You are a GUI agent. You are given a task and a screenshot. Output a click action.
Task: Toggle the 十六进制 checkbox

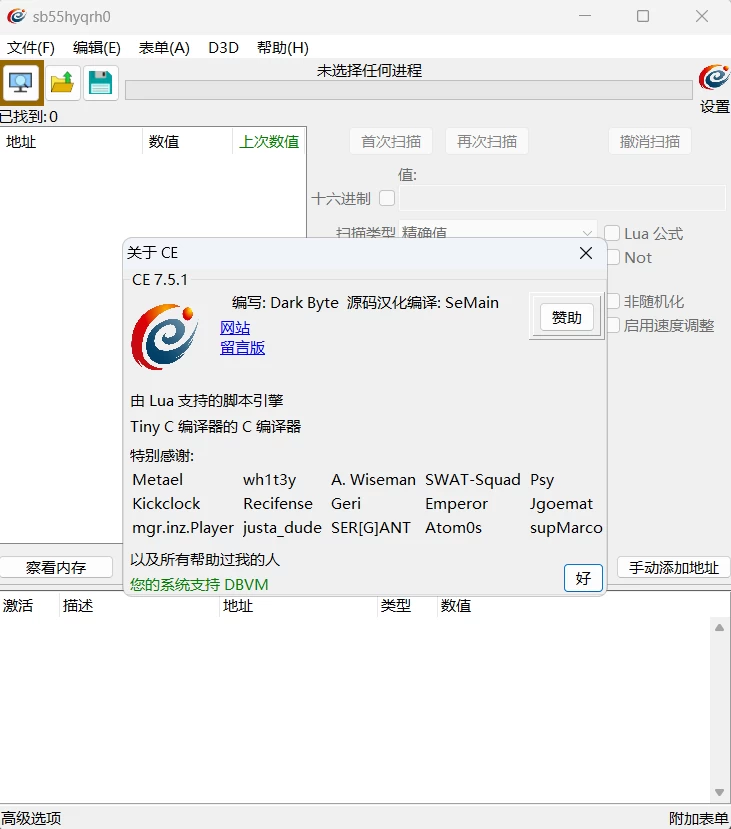[387, 198]
